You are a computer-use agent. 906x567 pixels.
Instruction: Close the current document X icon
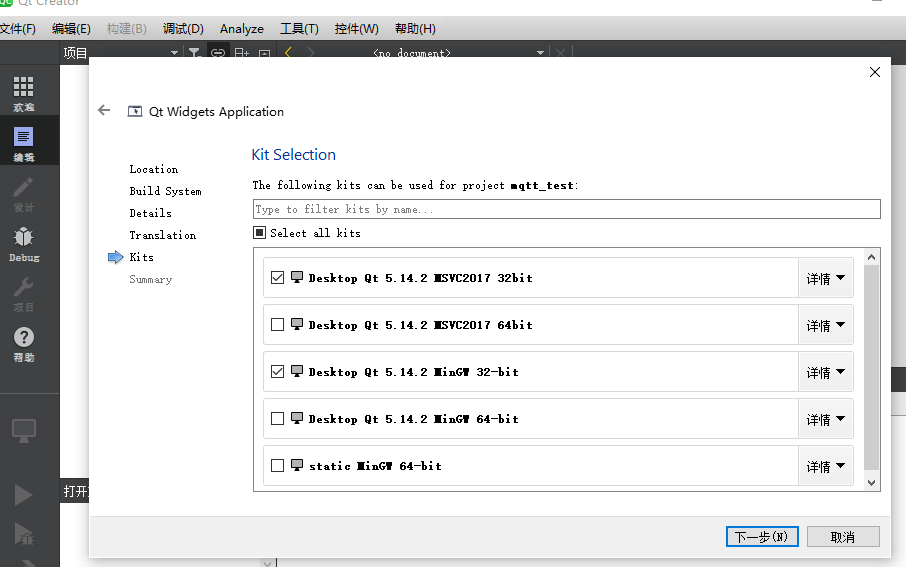560,53
